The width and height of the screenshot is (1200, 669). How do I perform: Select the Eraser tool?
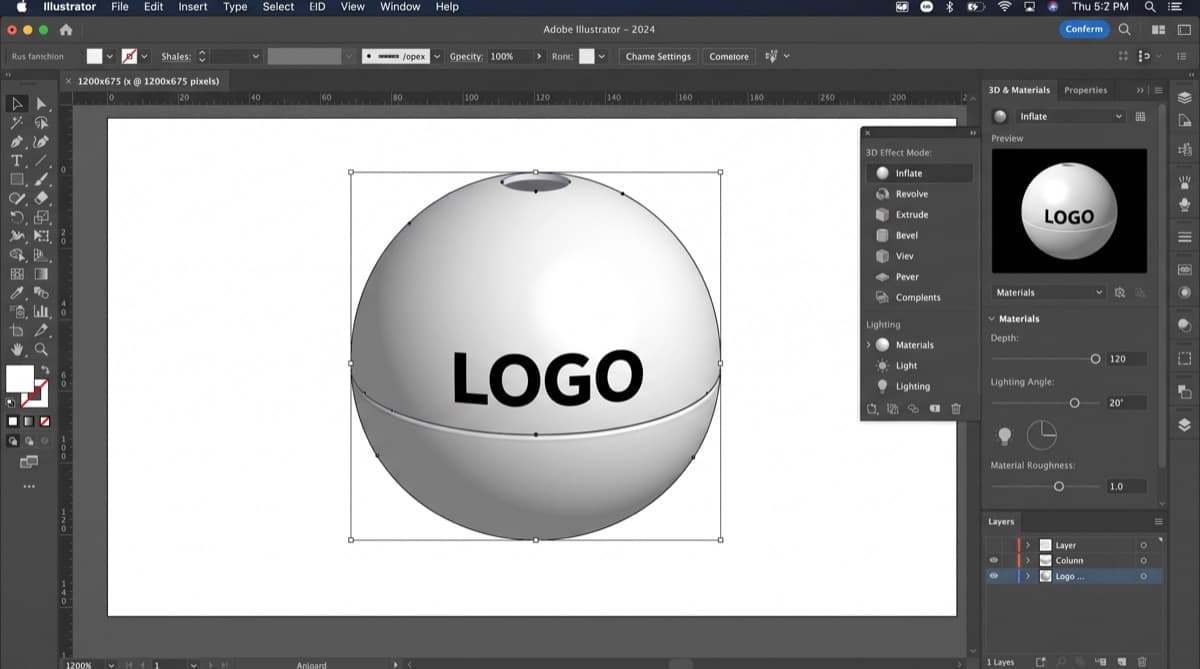click(41, 198)
